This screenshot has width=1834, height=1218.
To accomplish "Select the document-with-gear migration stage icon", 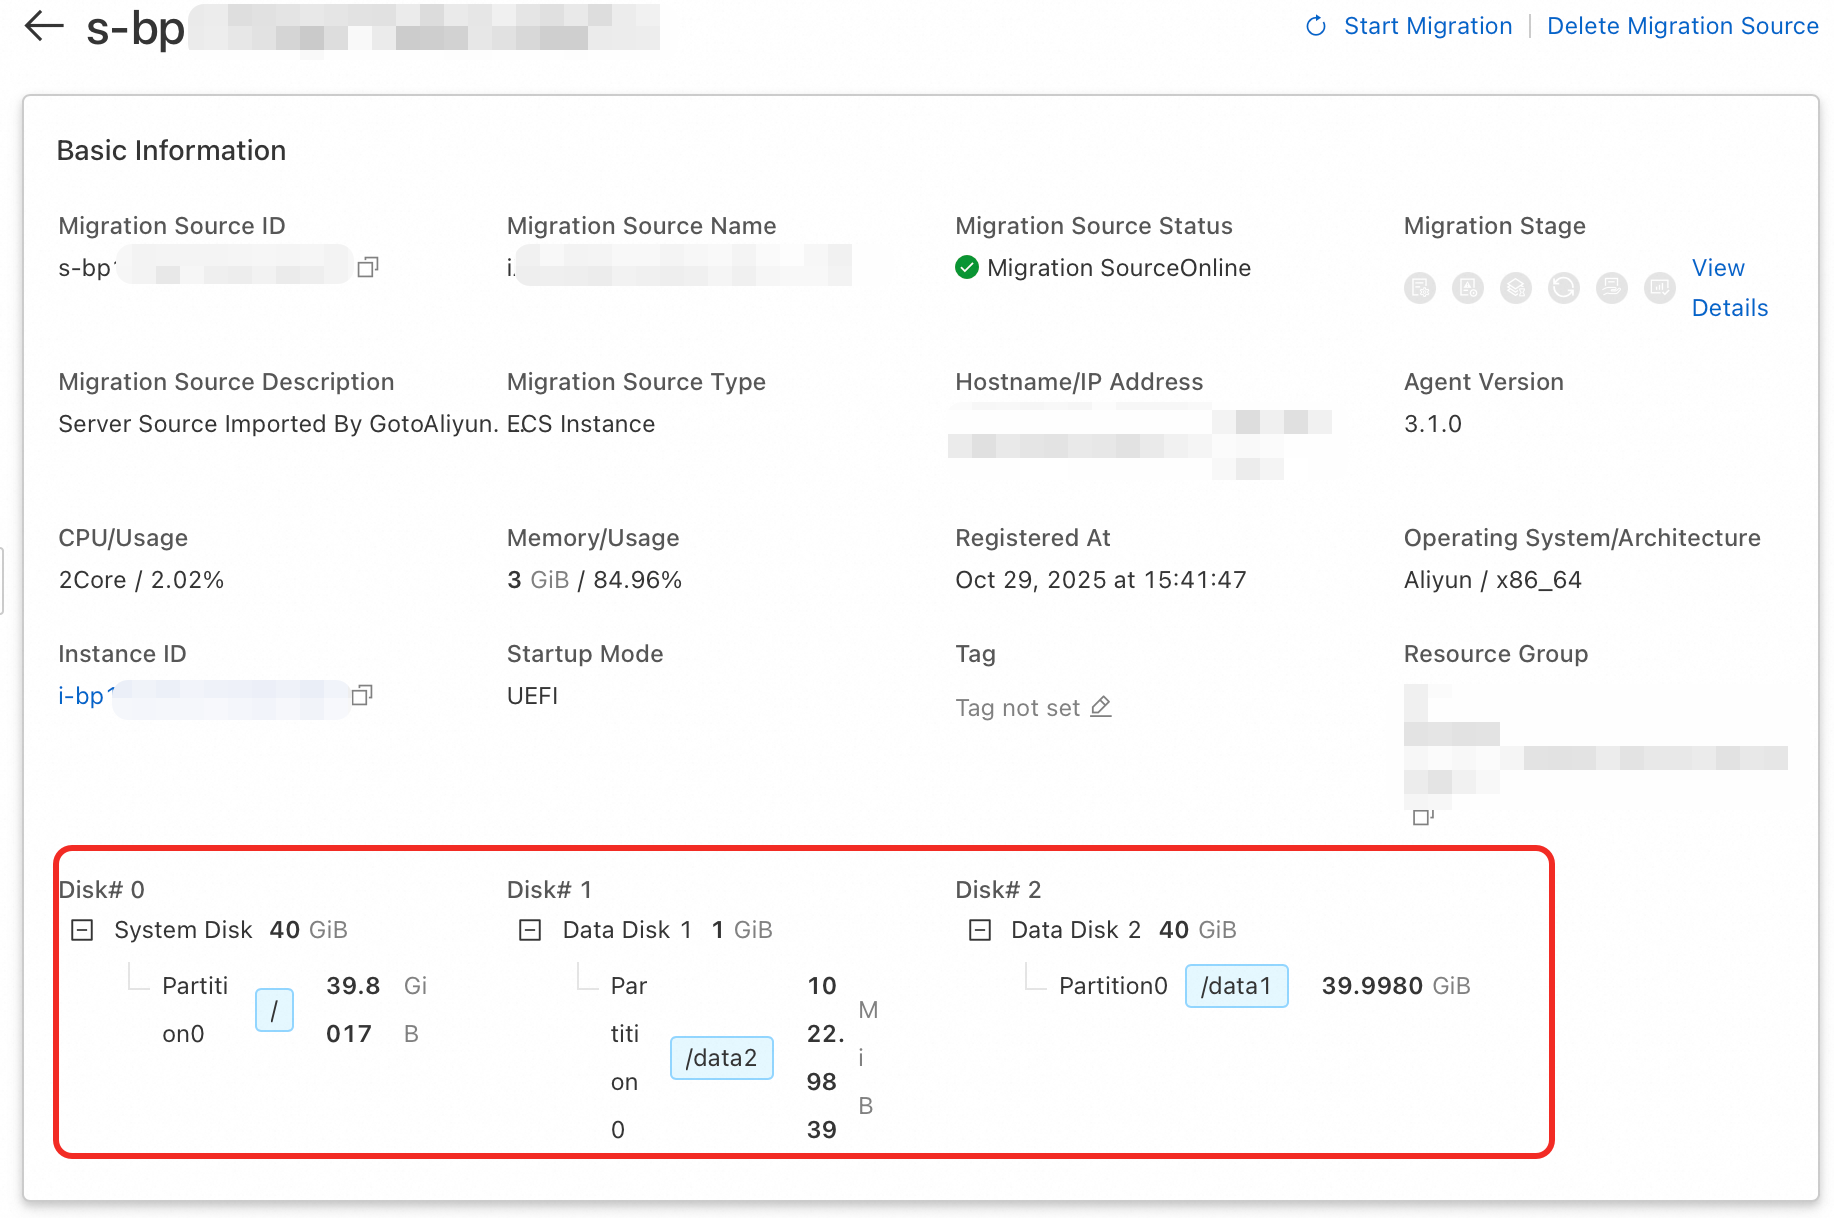I will click(x=1420, y=288).
